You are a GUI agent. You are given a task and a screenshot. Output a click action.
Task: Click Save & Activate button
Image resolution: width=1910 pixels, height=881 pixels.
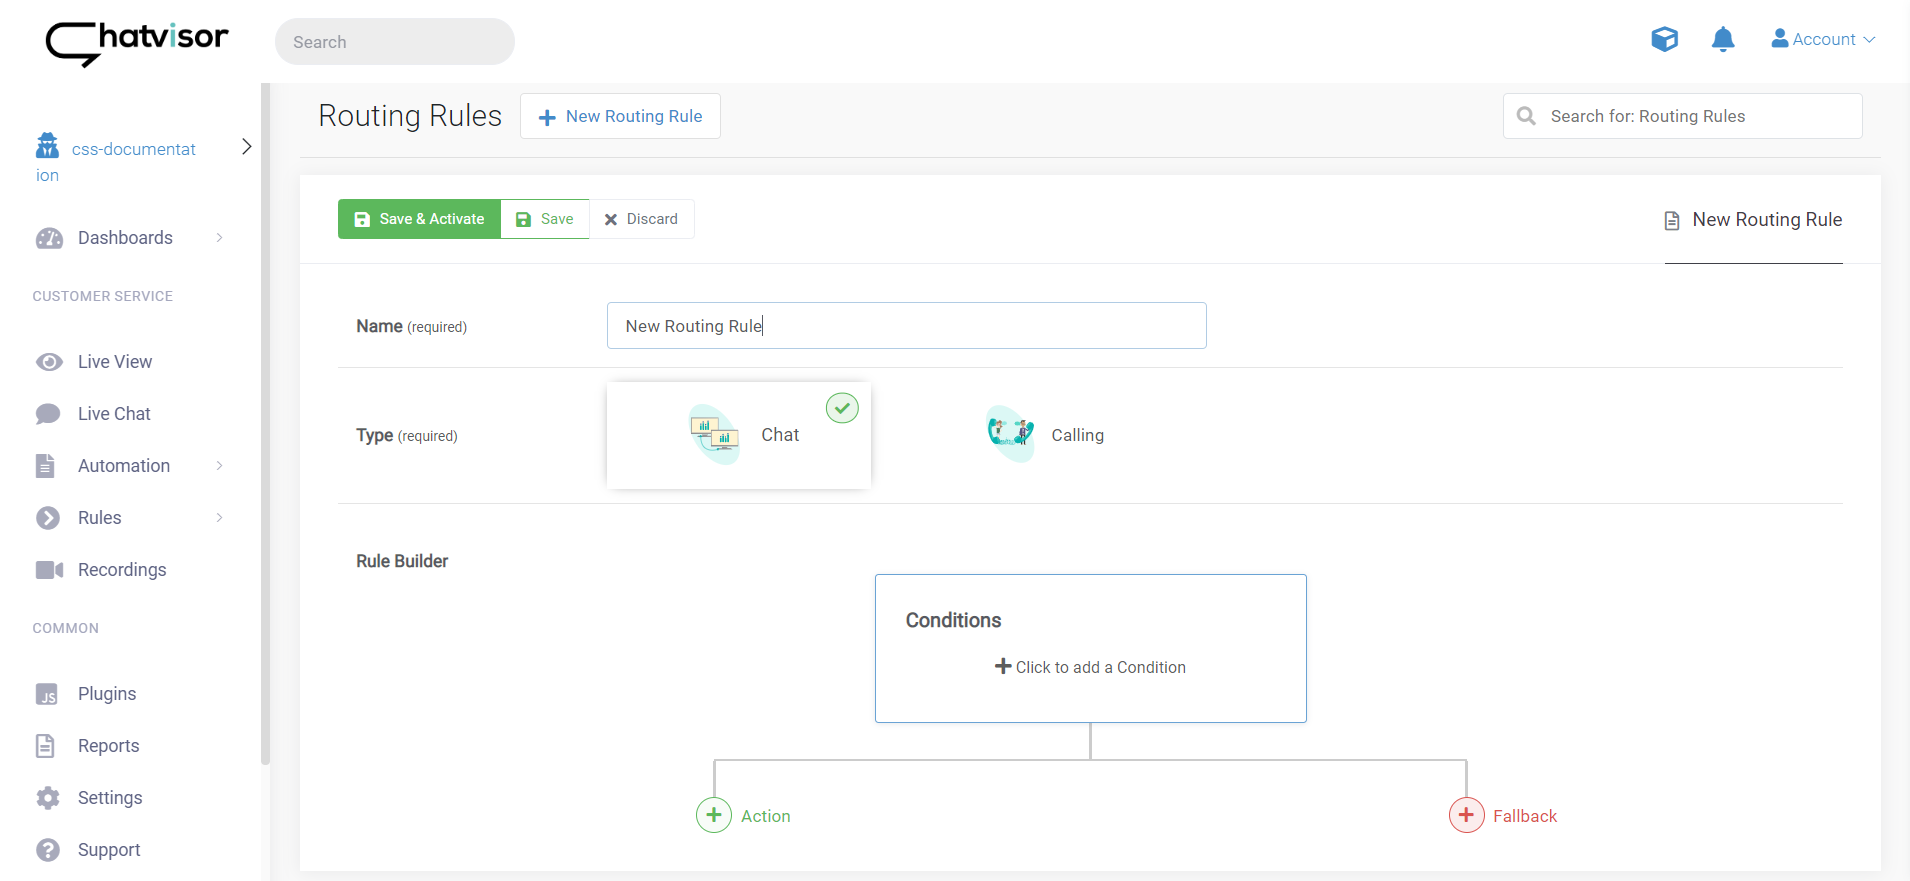point(419,219)
